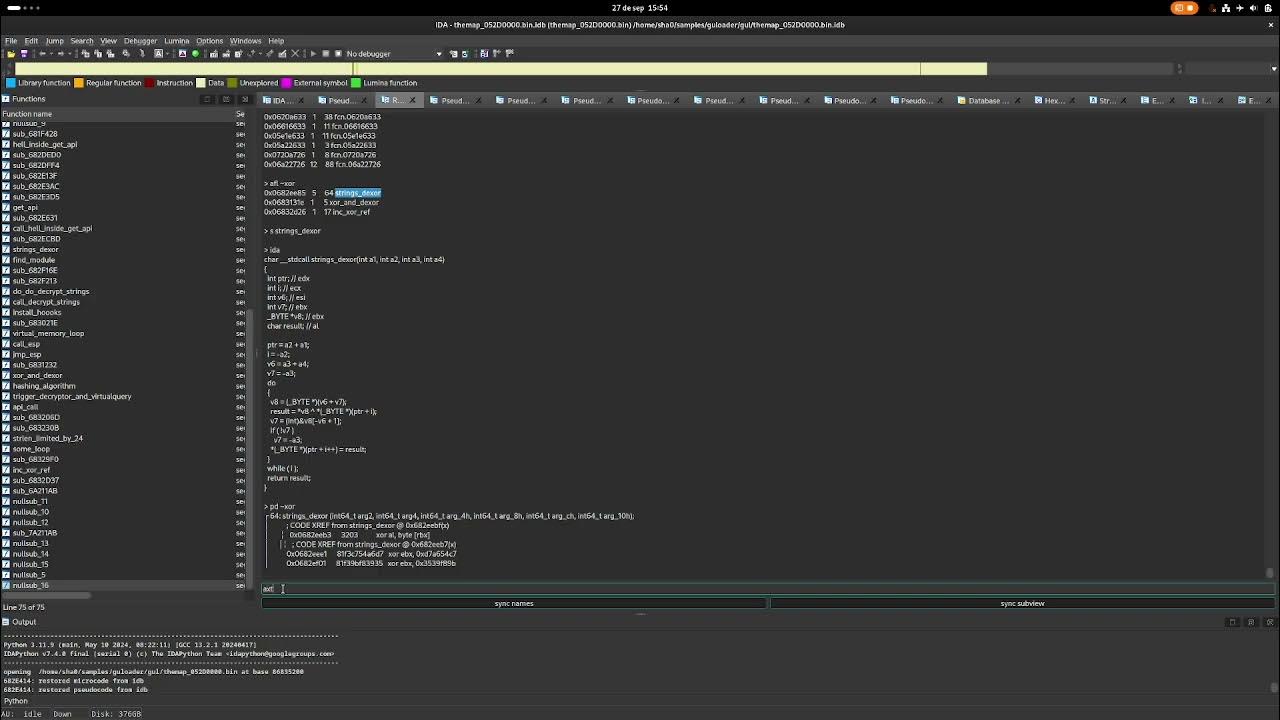This screenshot has height=720, width=1280.
Task: Click the volume icon in system tray
Action: pos(1253,8)
